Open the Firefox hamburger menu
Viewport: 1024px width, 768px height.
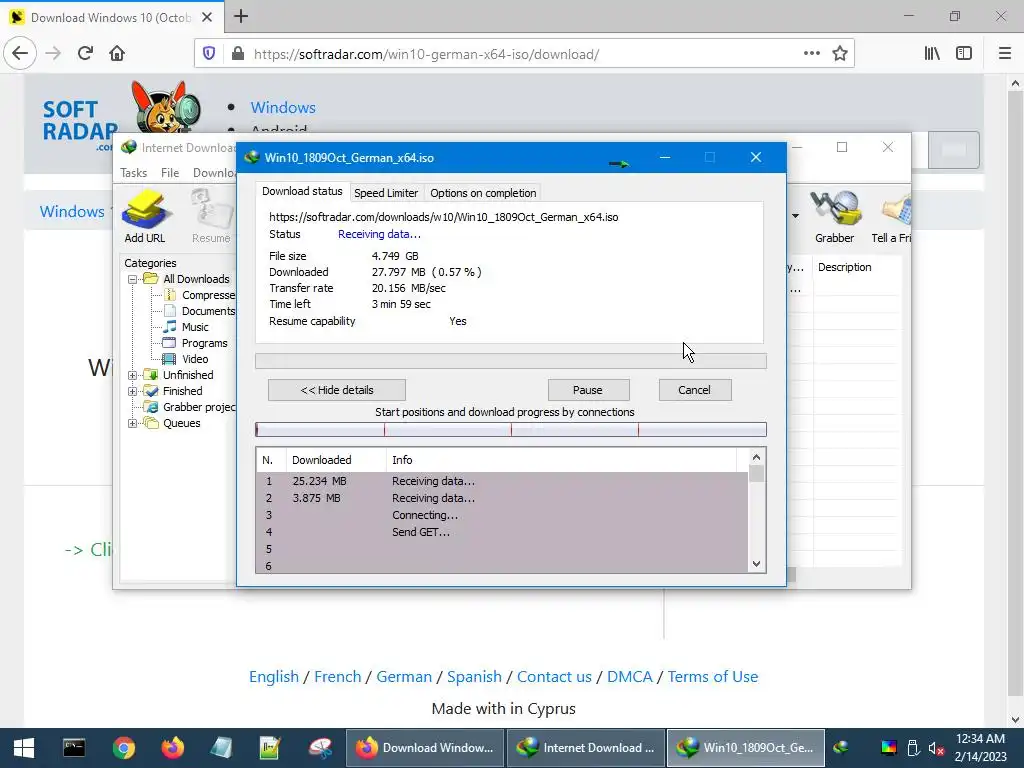[1005, 54]
